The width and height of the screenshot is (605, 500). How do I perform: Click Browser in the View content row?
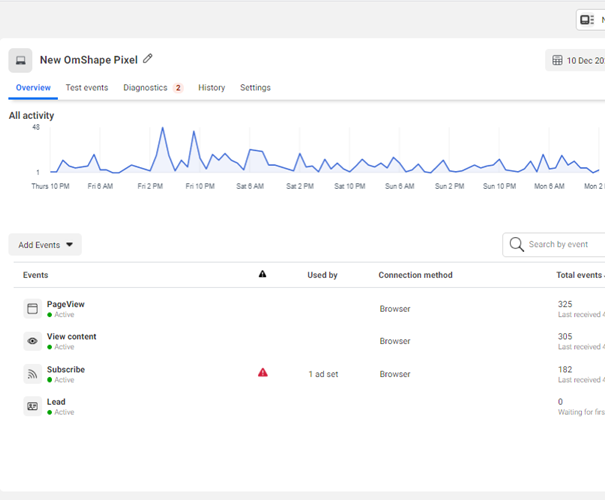pos(395,341)
